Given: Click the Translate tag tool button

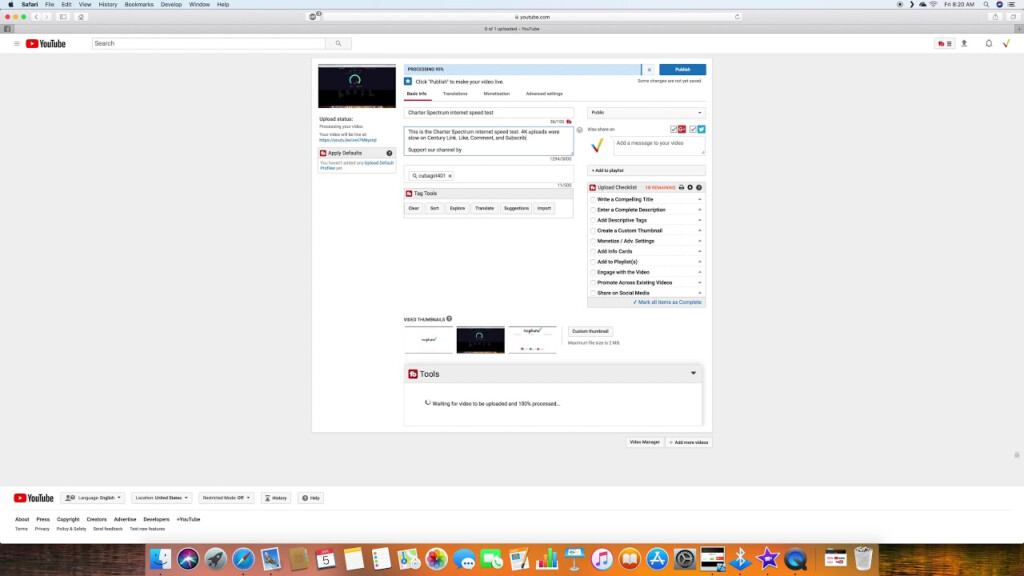Looking at the screenshot, I should [485, 208].
